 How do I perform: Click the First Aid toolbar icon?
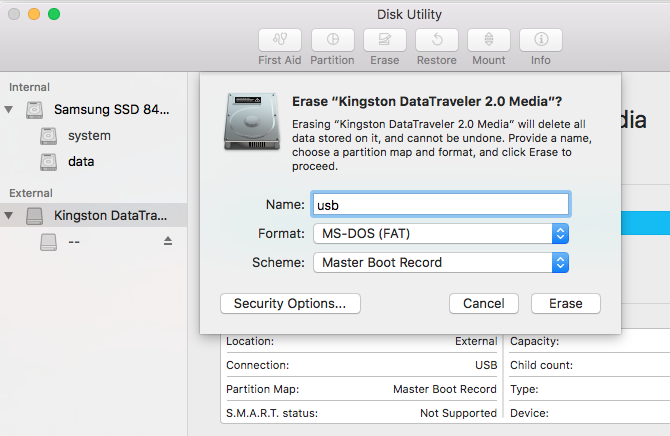point(280,40)
